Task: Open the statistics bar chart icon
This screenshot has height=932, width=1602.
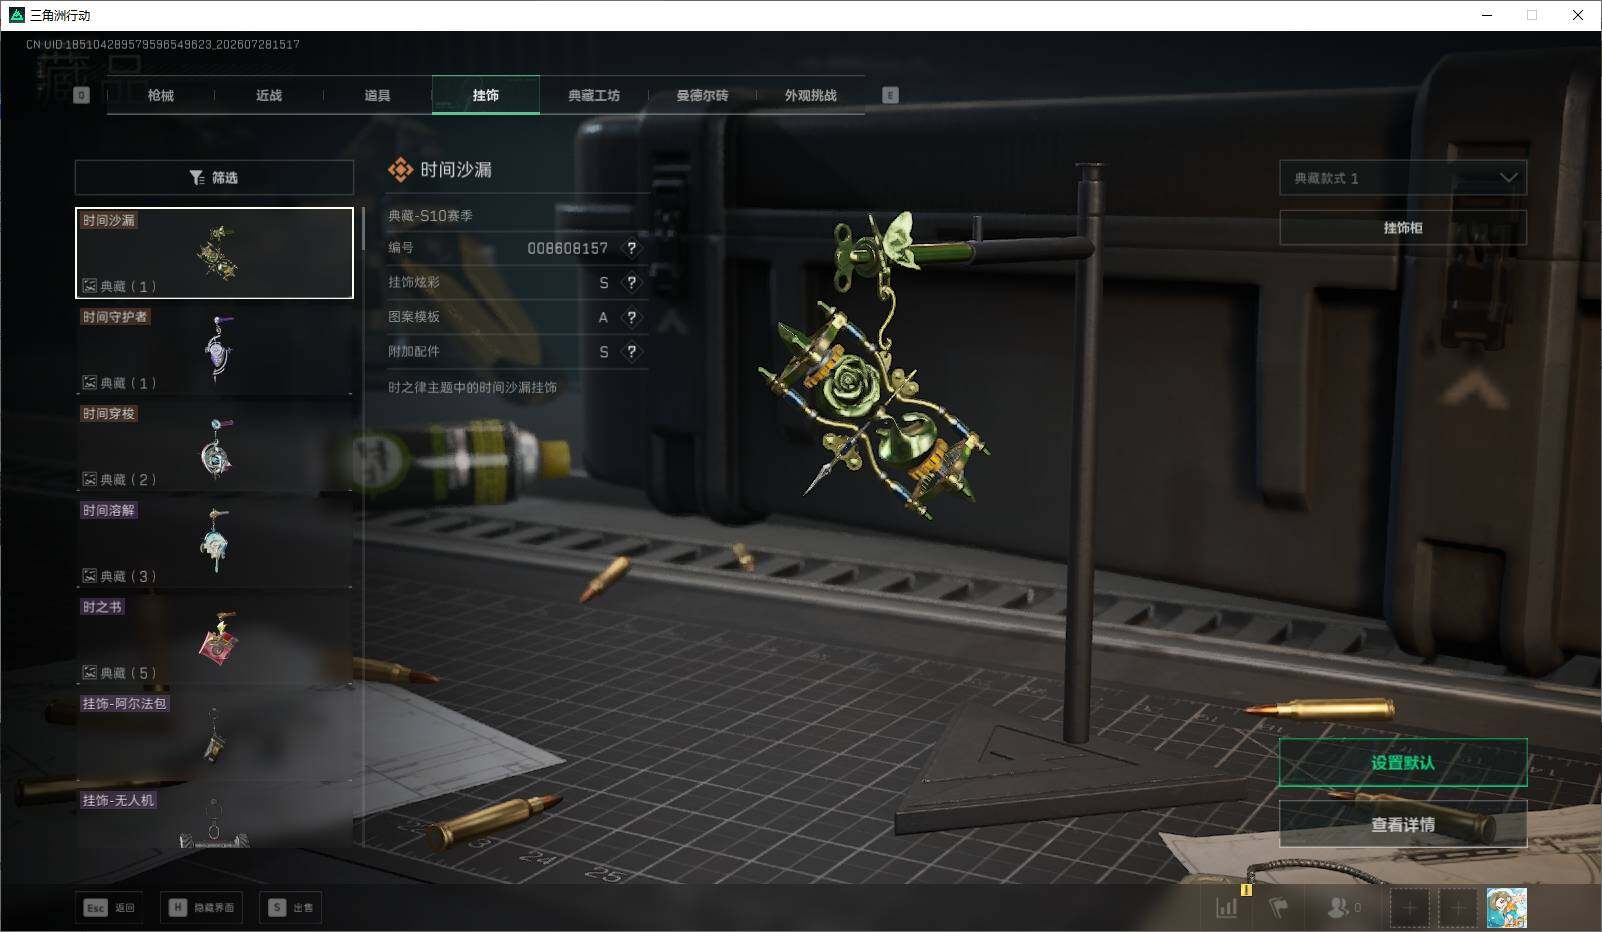Action: [1227, 907]
